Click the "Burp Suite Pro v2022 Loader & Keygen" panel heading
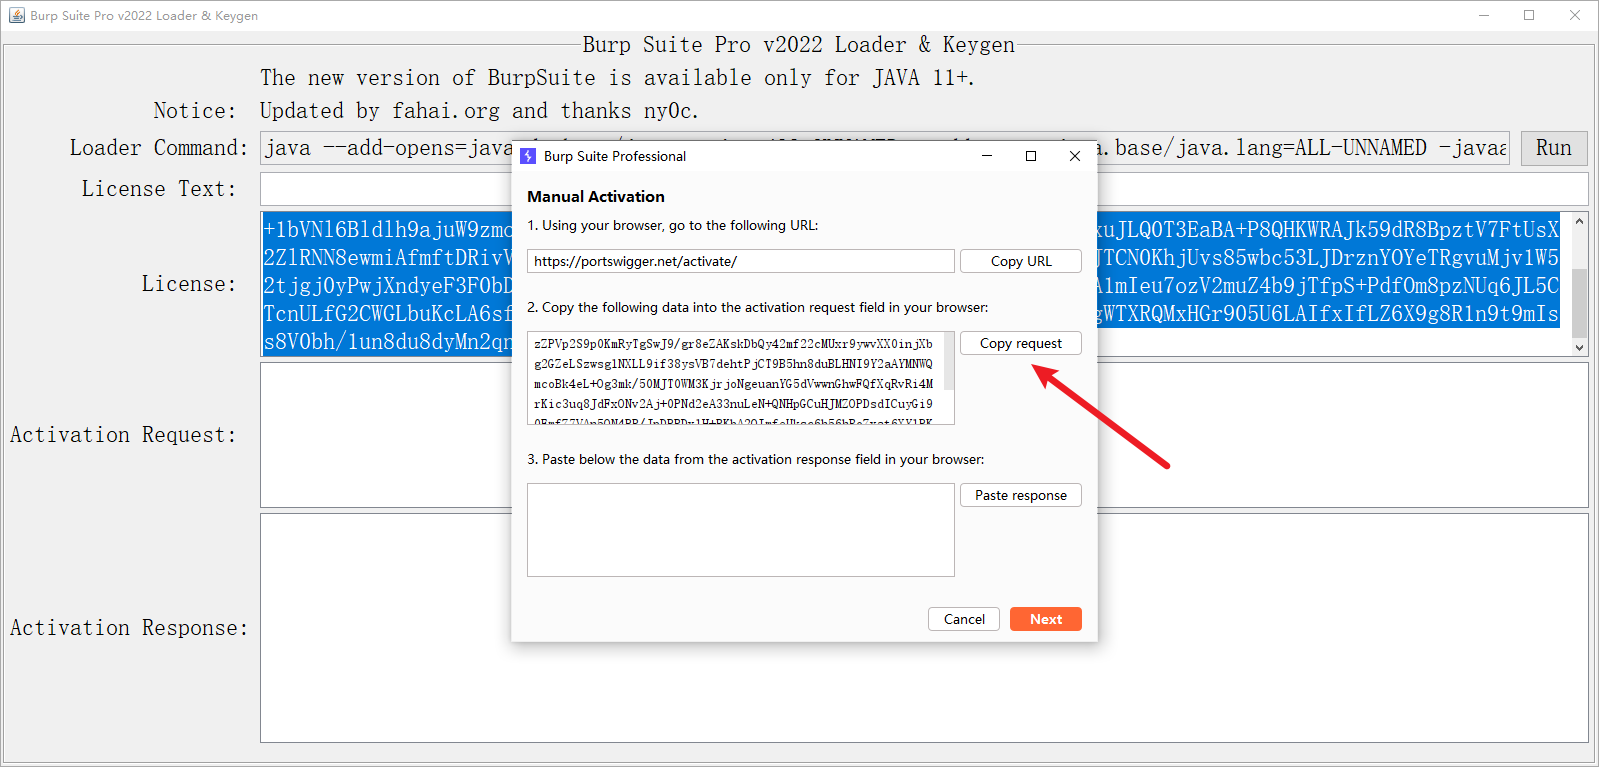 click(x=799, y=45)
